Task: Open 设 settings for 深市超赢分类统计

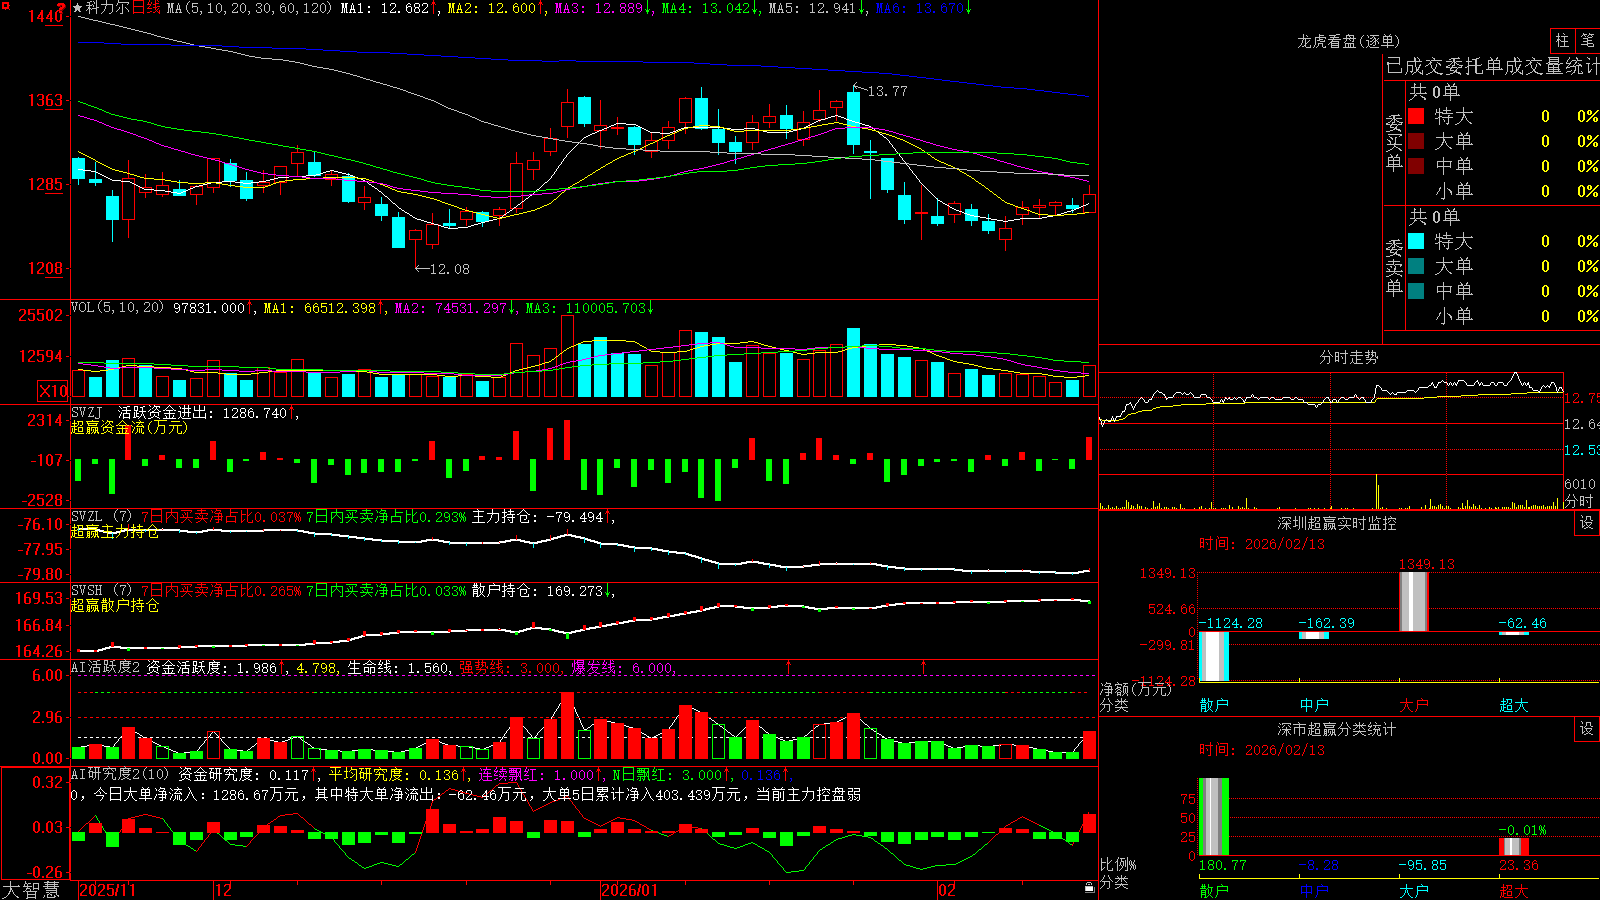Action: (x=1587, y=729)
